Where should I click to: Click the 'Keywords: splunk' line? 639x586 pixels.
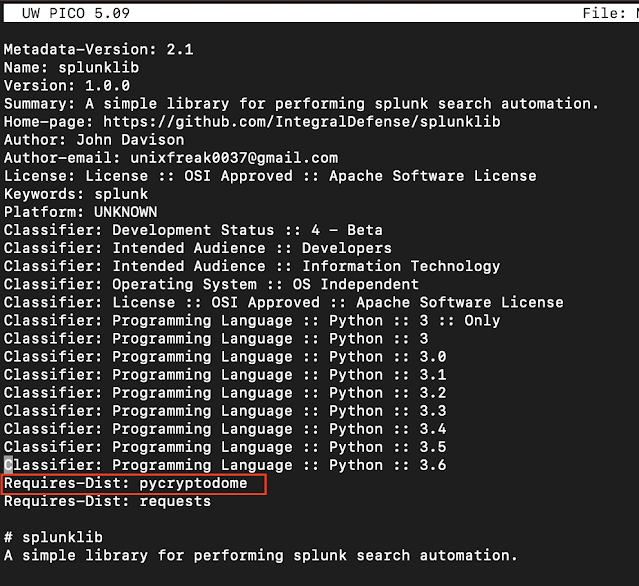pyautogui.click(x=76, y=194)
